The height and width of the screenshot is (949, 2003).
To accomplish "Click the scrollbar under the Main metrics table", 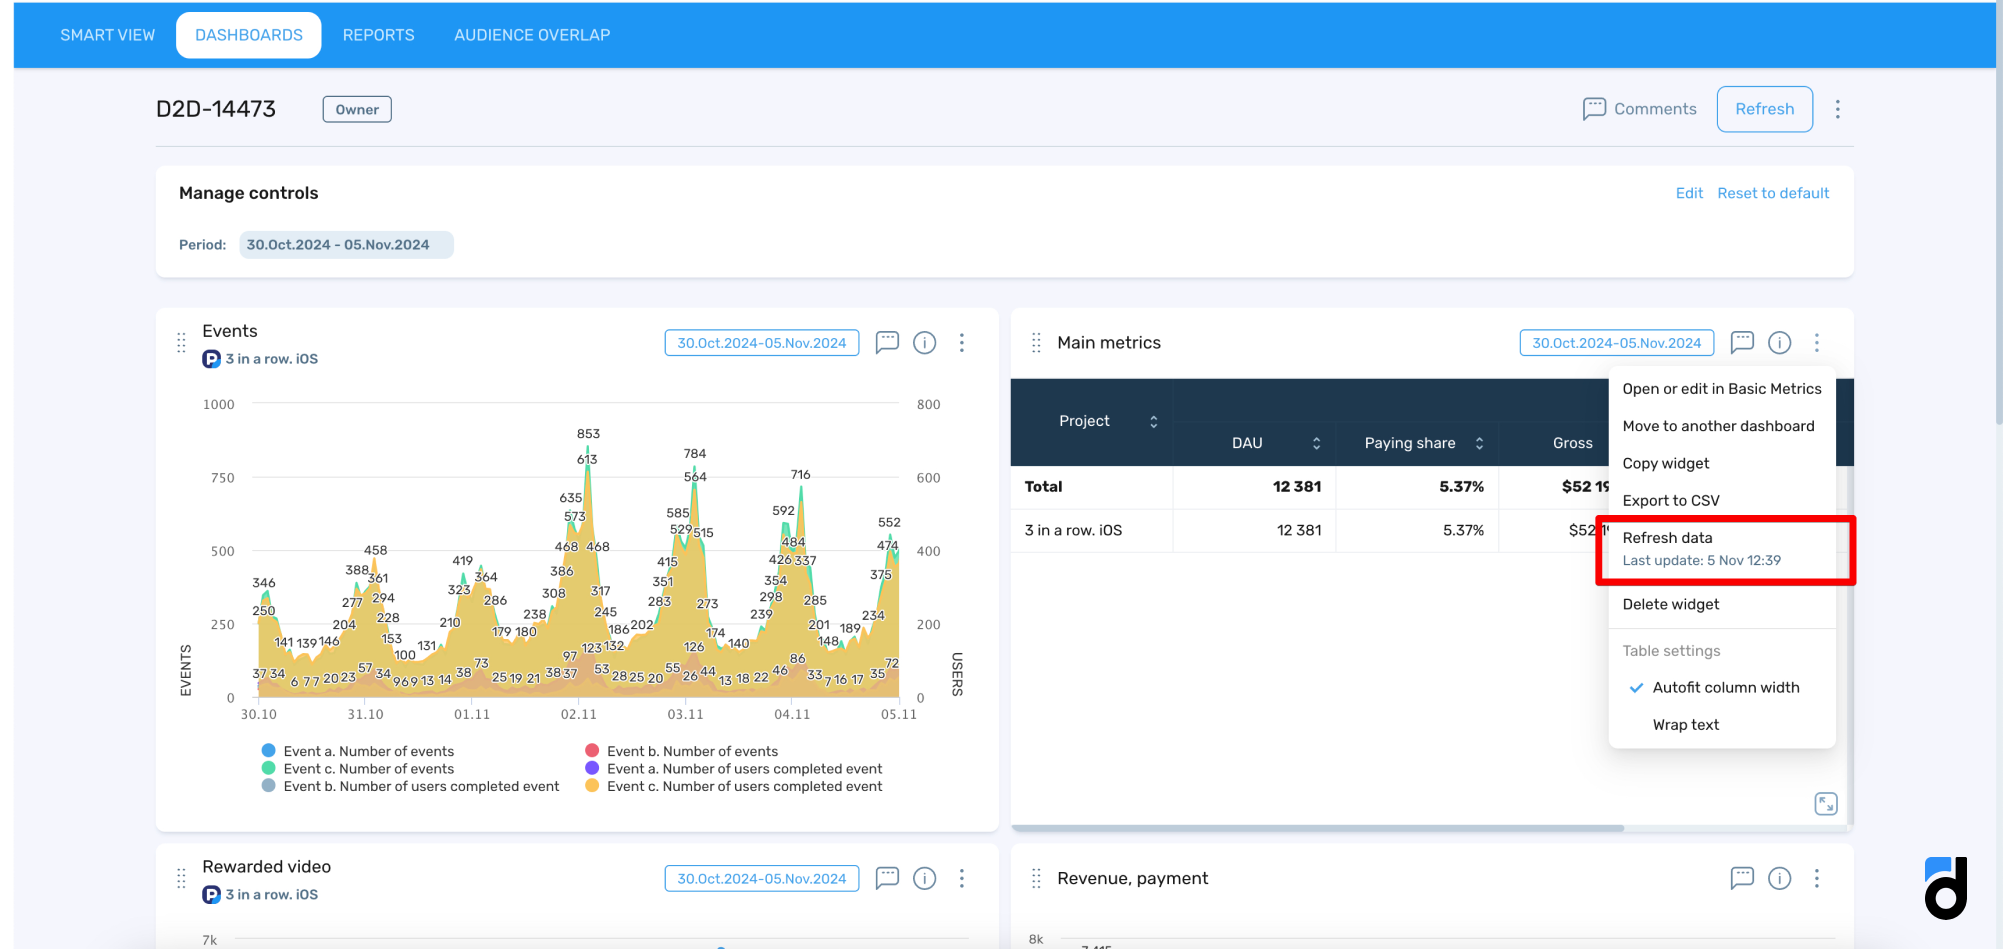I will coord(1318,827).
